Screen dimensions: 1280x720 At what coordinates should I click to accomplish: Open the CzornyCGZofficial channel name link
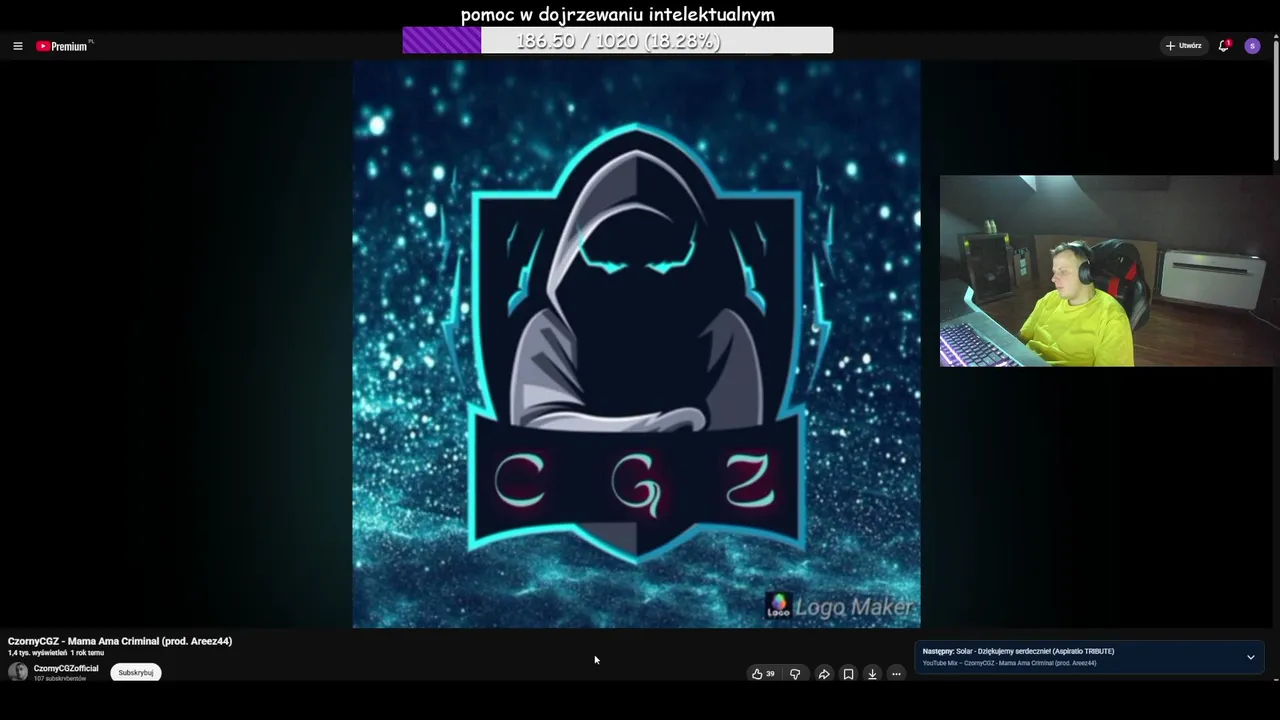(66, 668)
